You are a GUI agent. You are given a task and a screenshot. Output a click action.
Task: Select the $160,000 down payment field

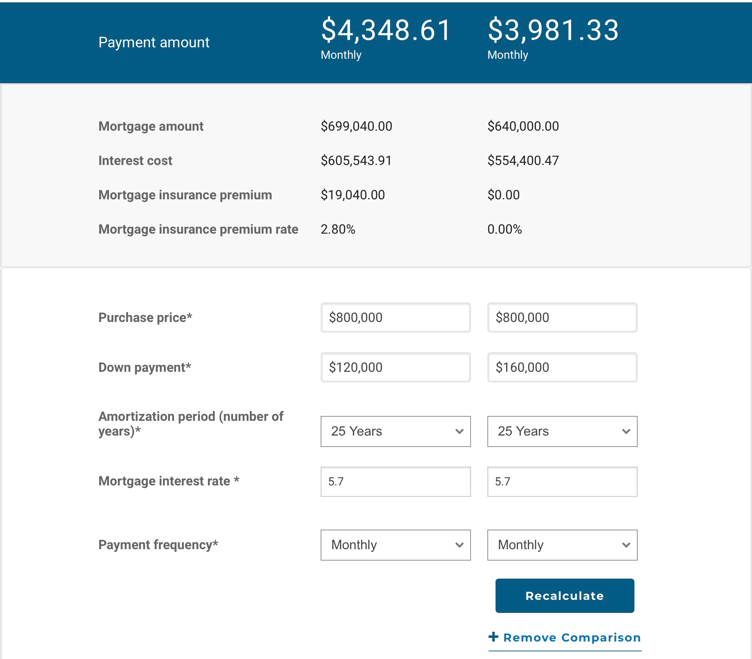tap(562, 368)
